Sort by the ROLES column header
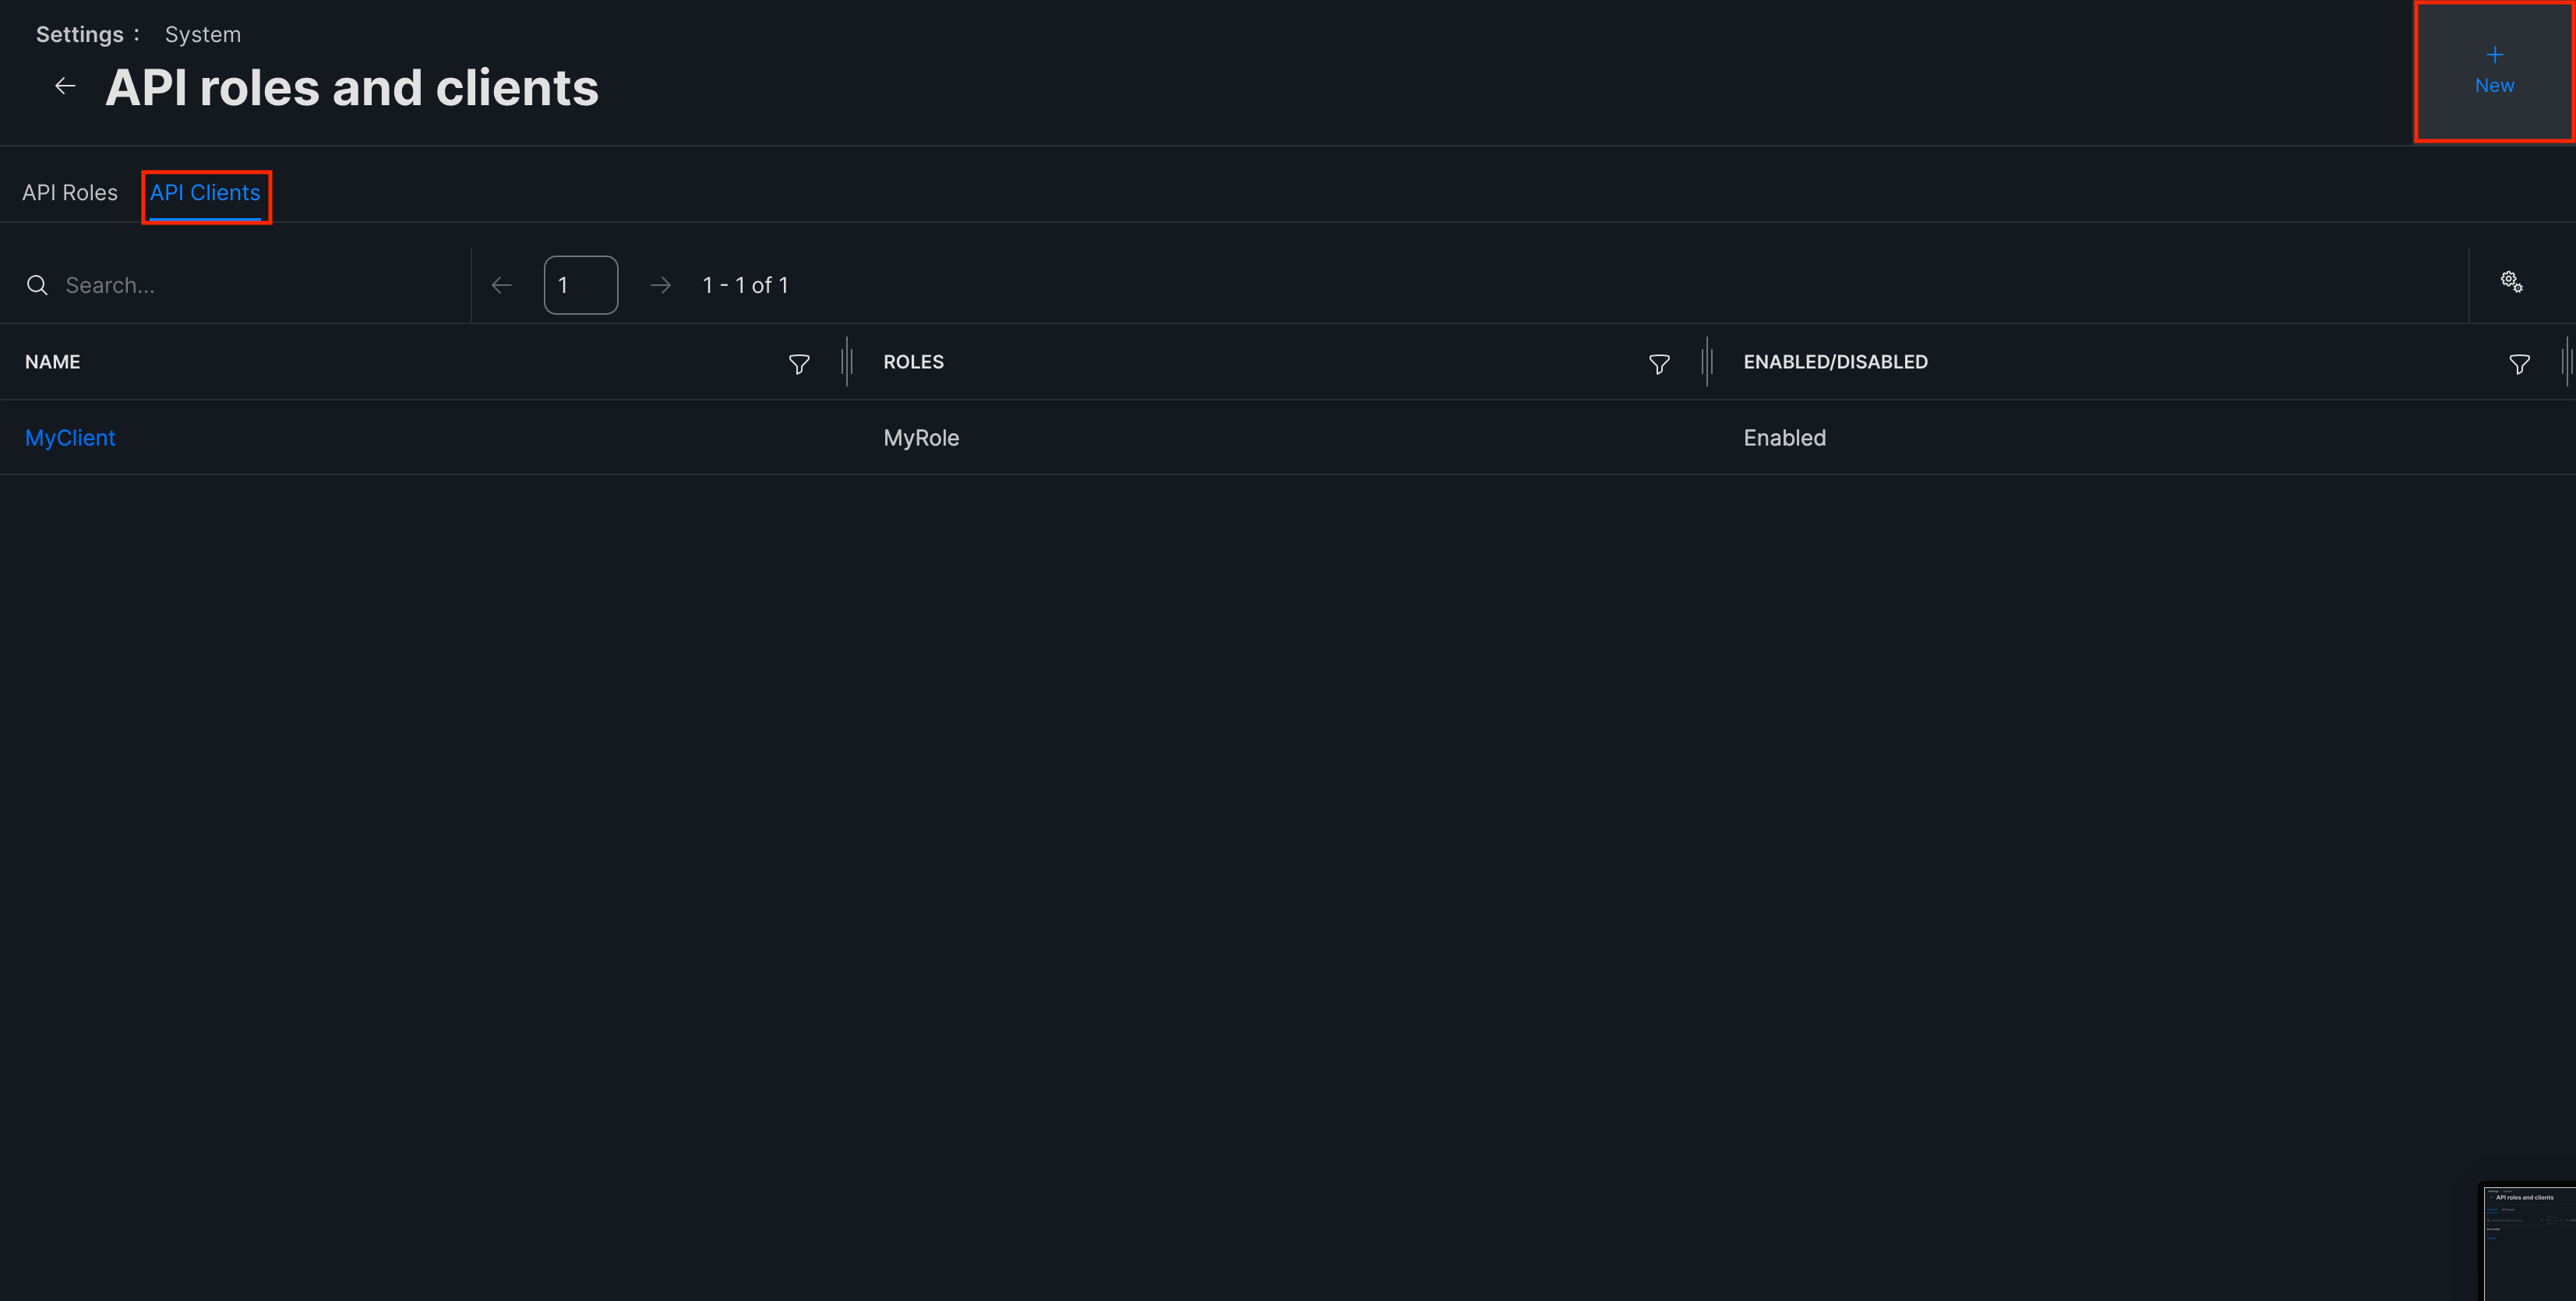 click(913, 362)
